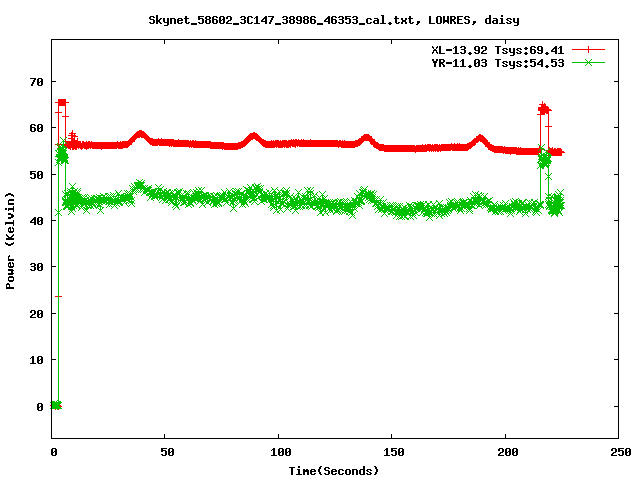Viewport: 640px width, 480px height.
Task: Click y-axis tick label 10
Action: [x=36, y=360]
